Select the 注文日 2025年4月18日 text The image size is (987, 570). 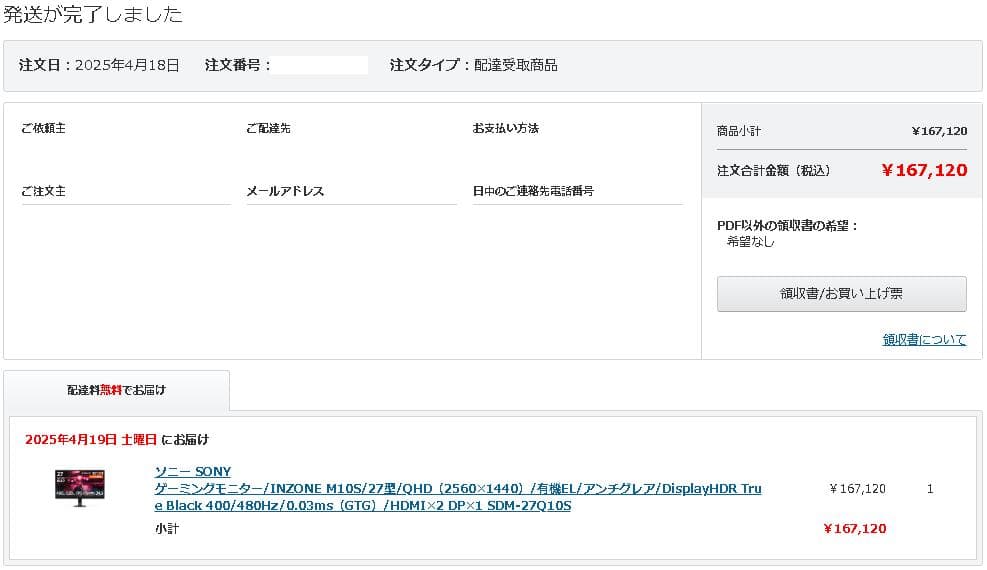[99, 65]
